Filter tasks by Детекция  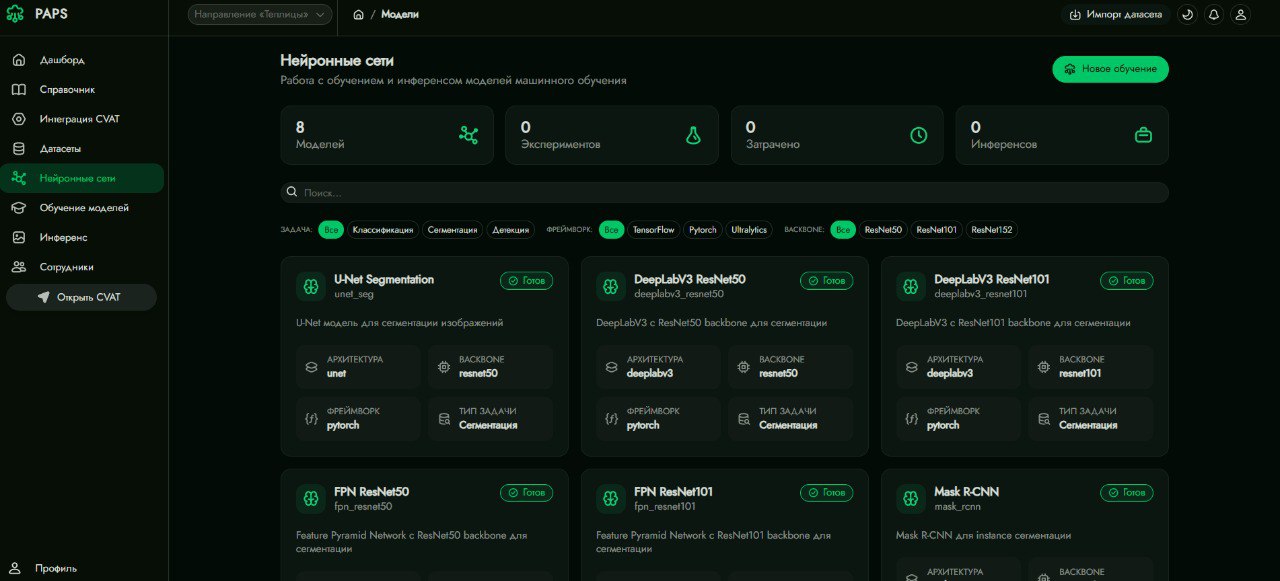click(511, 230)
